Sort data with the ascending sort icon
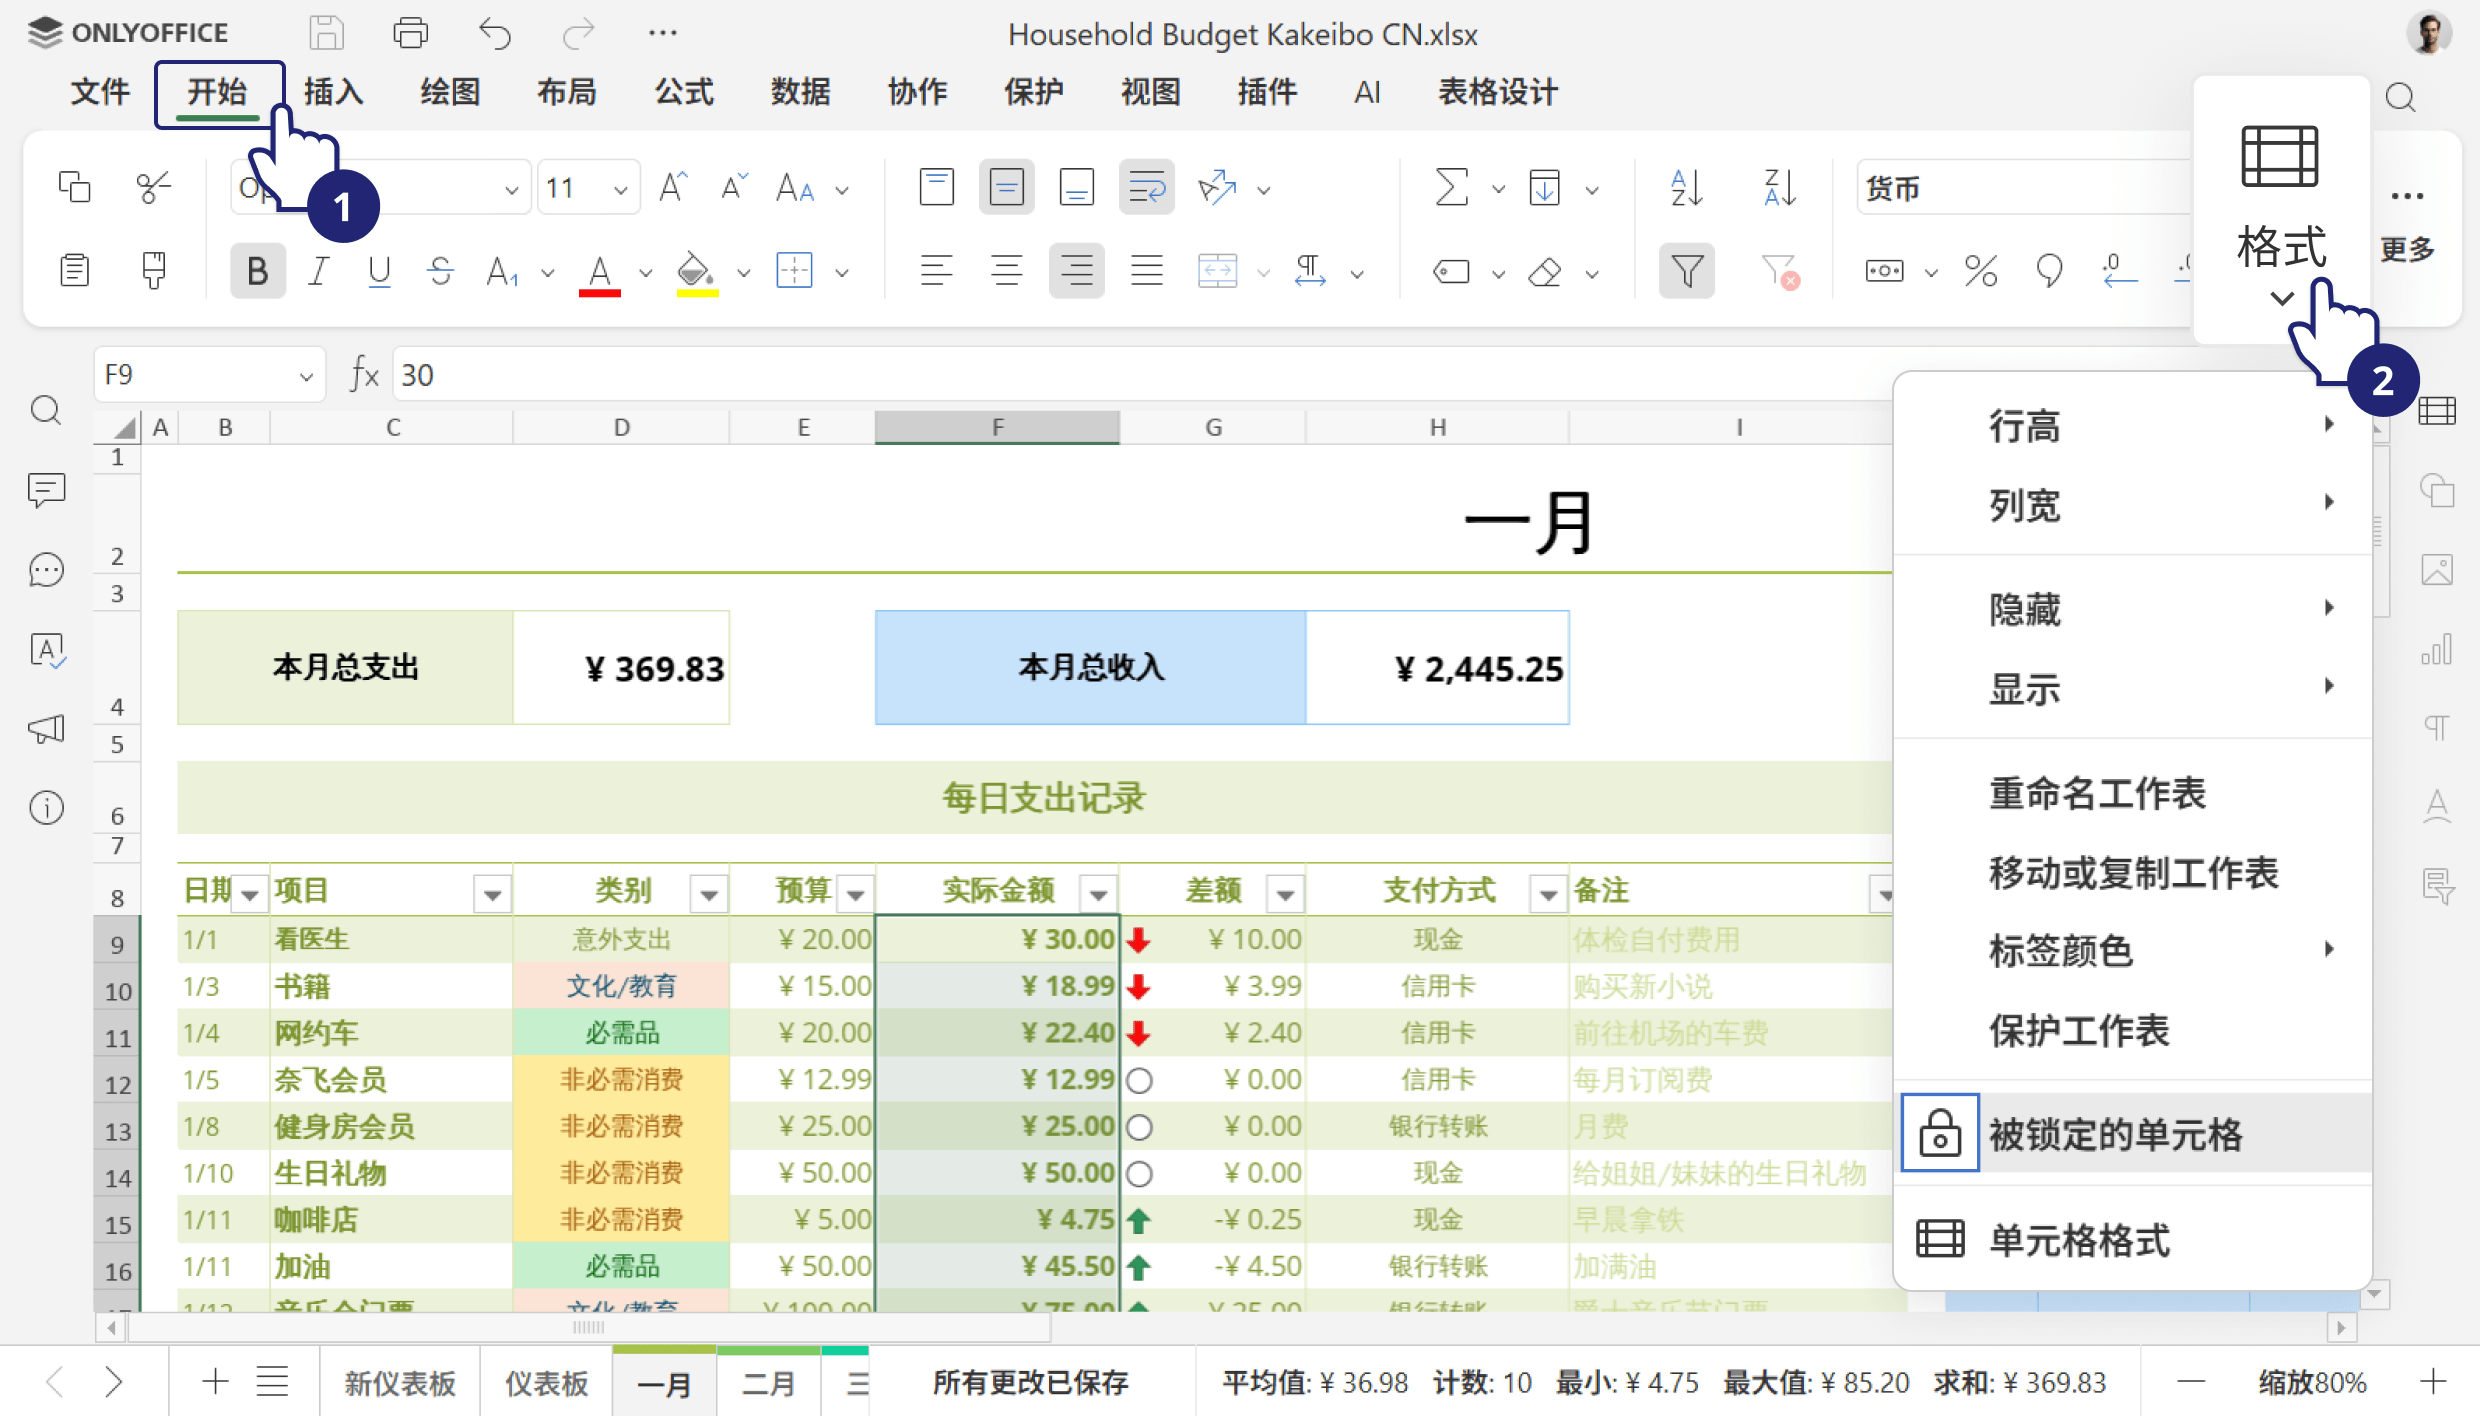This screenshot has width=2480, height=1416. click(x=1685, y=187)
